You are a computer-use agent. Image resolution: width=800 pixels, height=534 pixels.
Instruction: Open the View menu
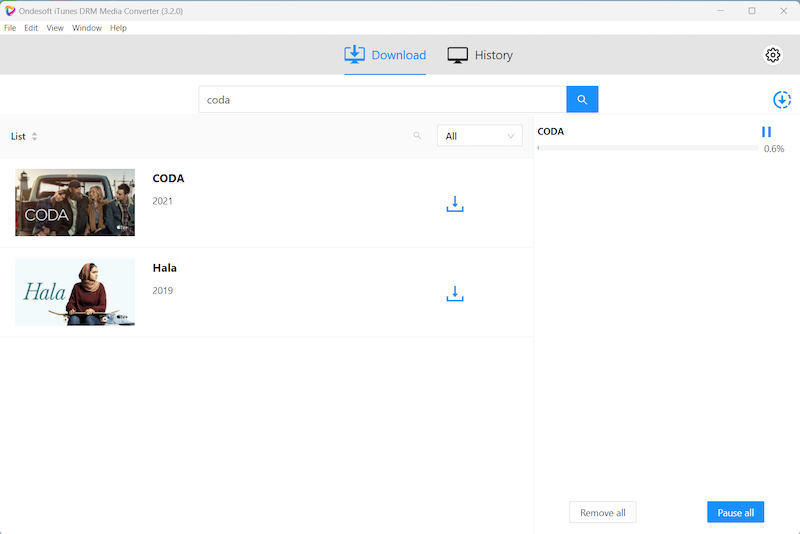point(55,28)
